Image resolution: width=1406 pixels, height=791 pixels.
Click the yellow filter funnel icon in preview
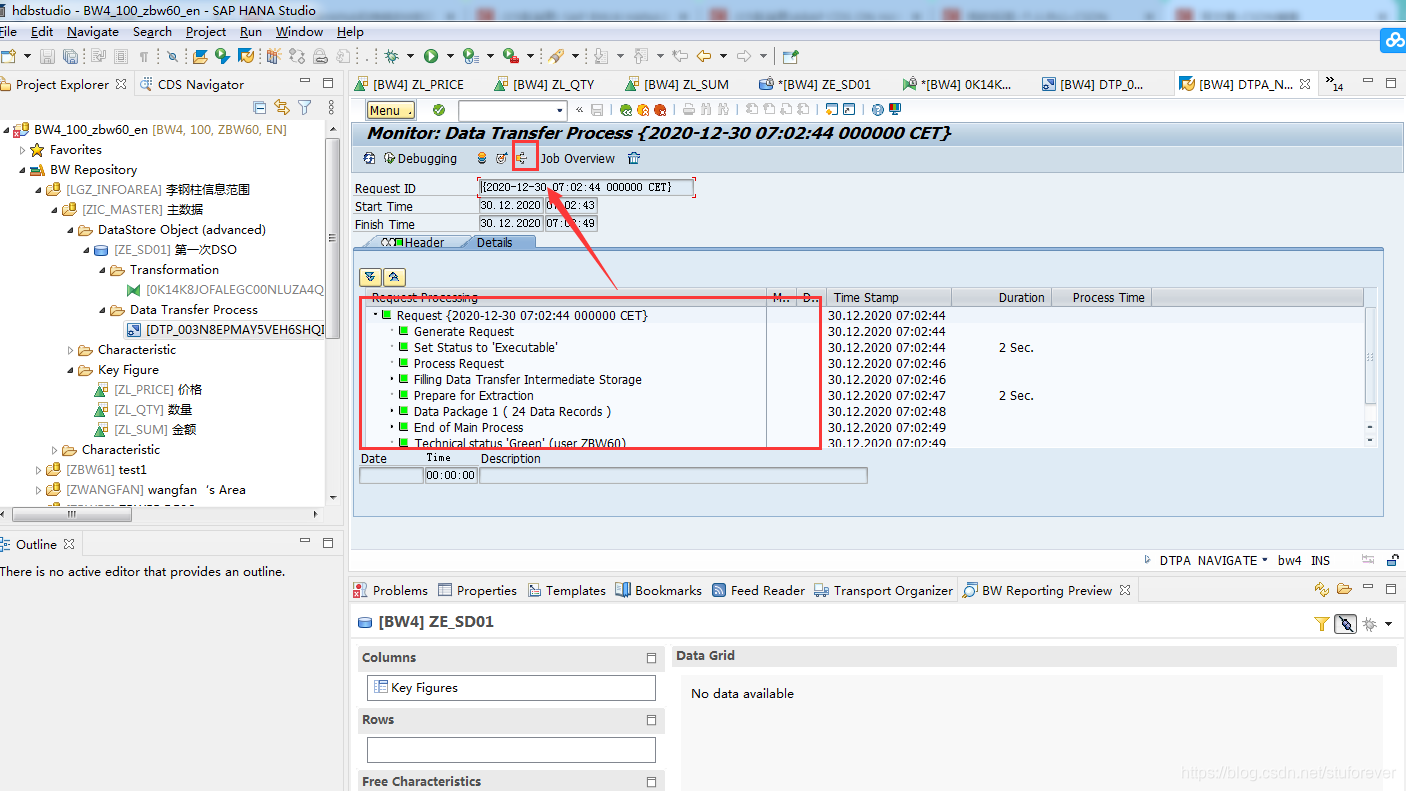[x=1322, y=623]
